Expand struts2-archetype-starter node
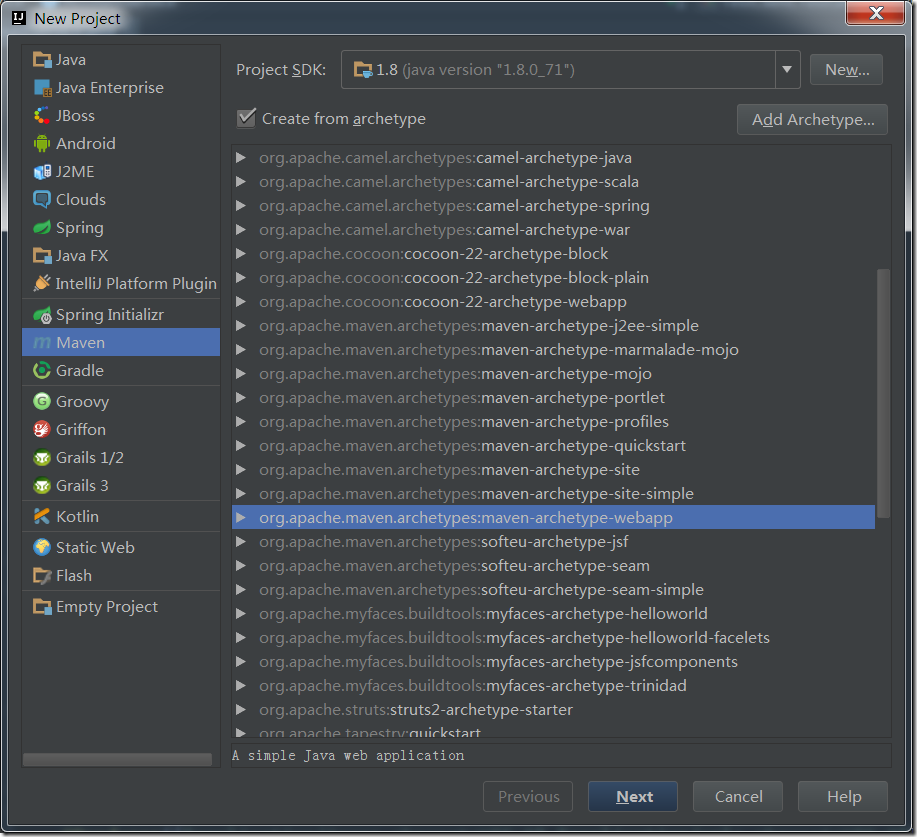917x837 pixels. [240, 709]
